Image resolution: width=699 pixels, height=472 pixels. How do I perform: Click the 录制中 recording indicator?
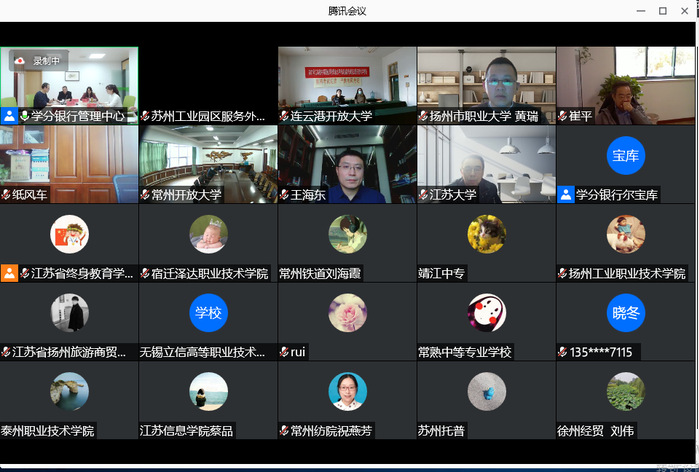point(40,60)
